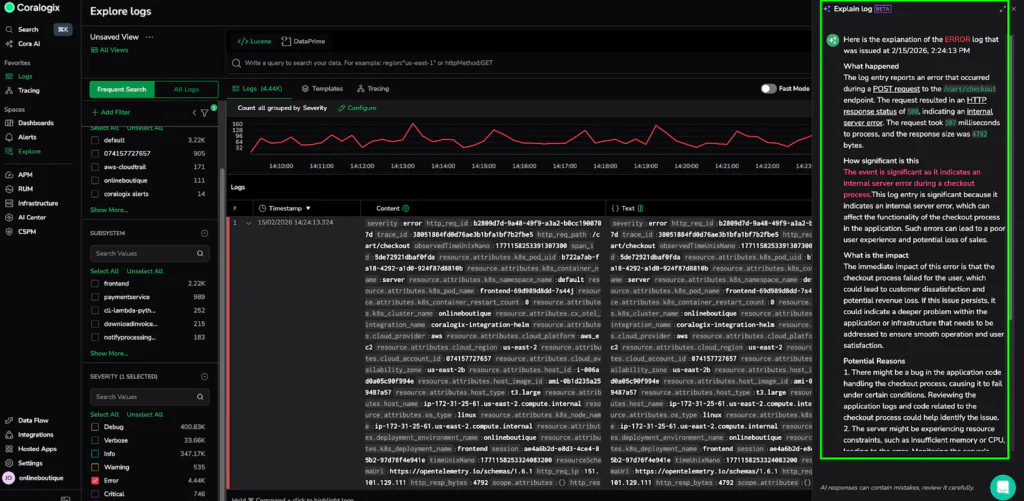Image resolution: width=1024 pixels, height=501 pixels.
Task: Open Infrastructure from the left sidebar
Action: click(x=37, y=201)
